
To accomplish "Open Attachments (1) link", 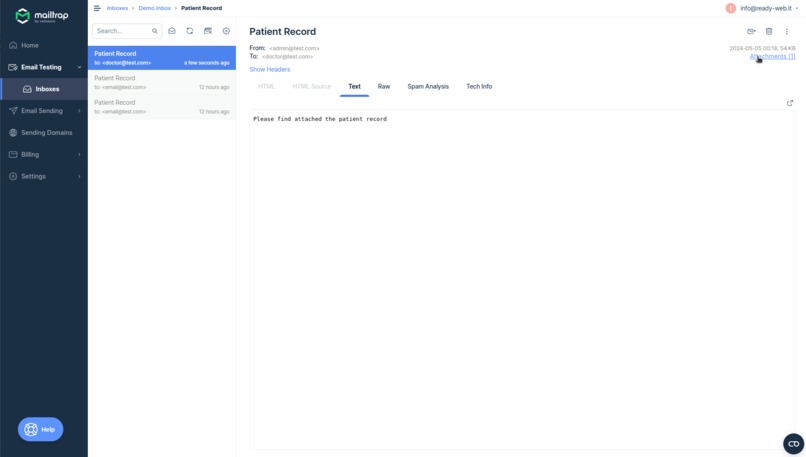I will click(773, 57).
